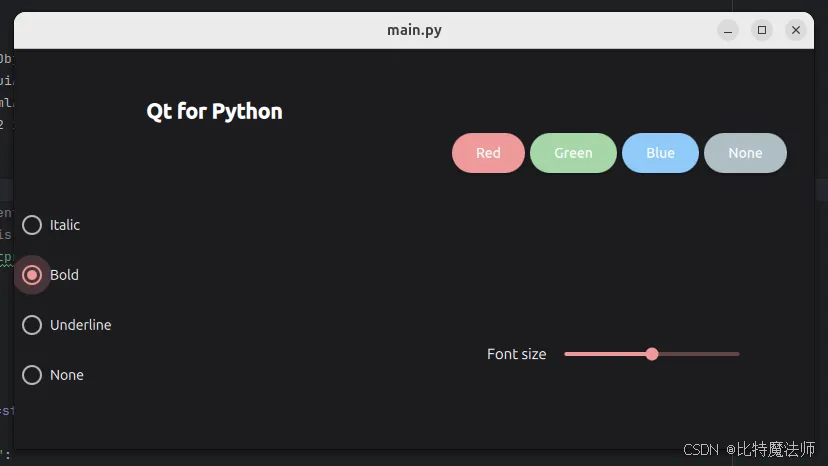828x466 pixels.
Task: Click the Font size label
Action: 516,354
